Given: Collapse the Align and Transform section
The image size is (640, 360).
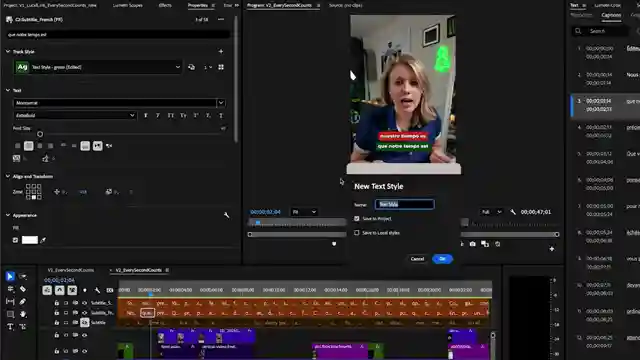Looking at the screenshot, I should [x=8, y=176].
